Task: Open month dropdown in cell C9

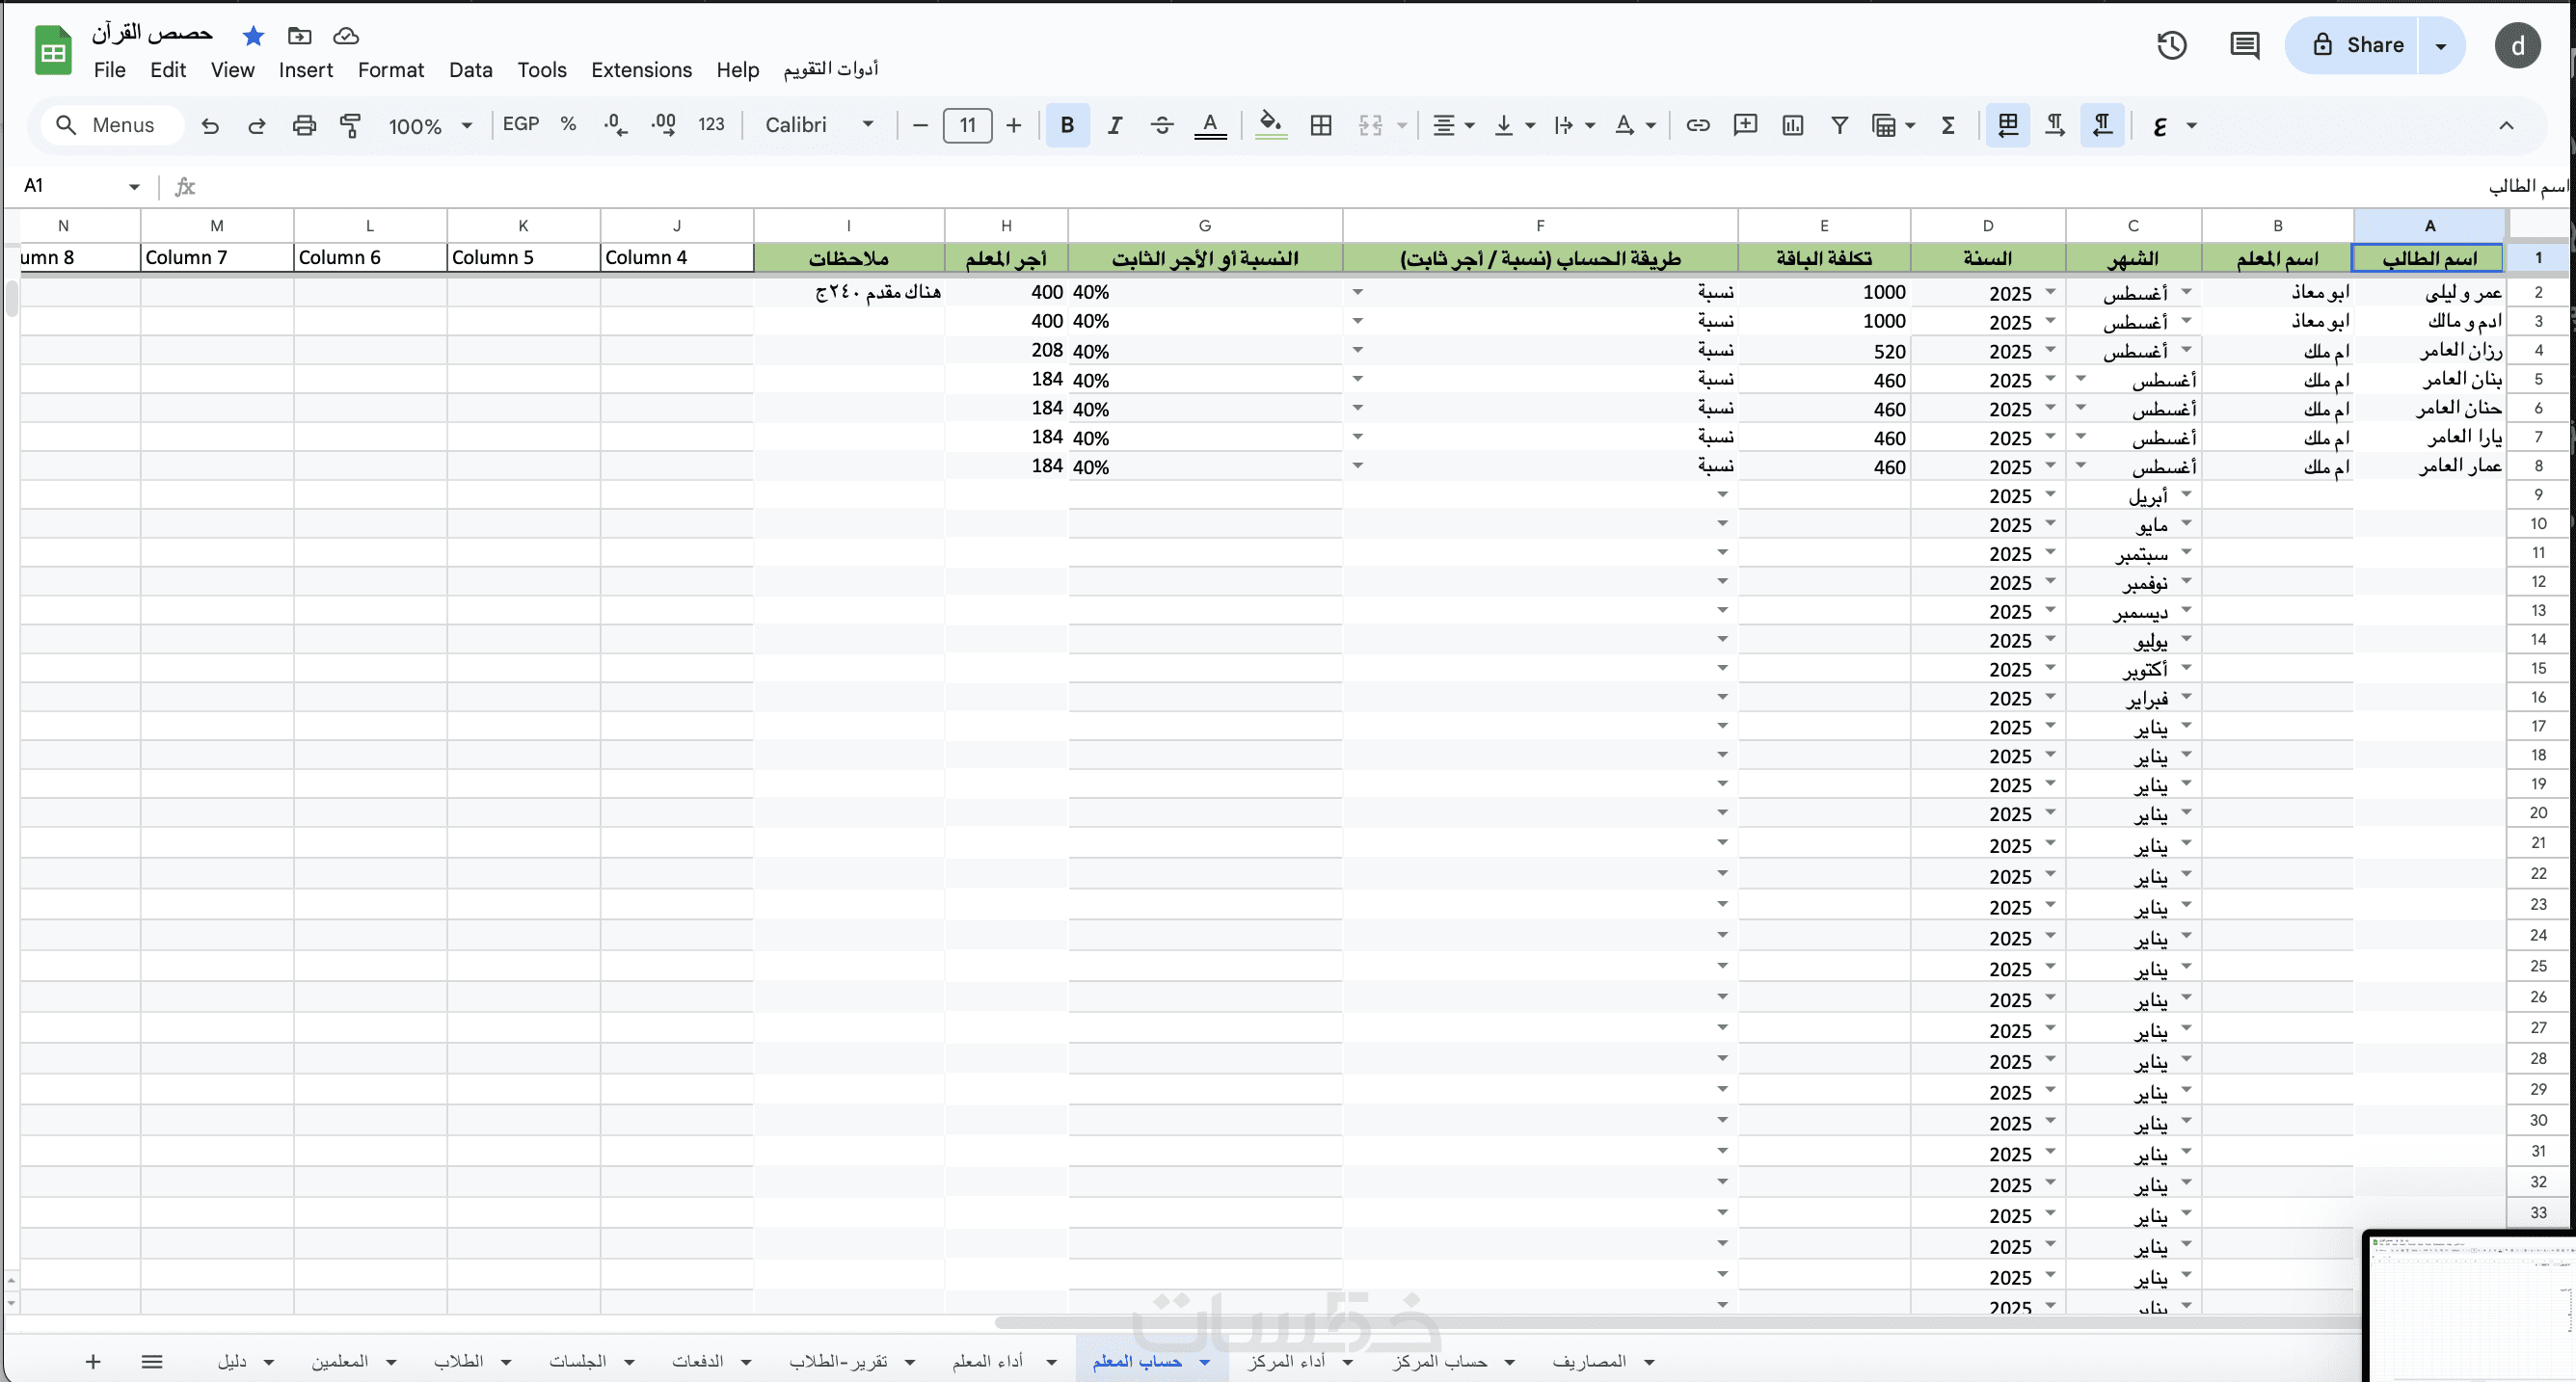Action: (2186, 495)
